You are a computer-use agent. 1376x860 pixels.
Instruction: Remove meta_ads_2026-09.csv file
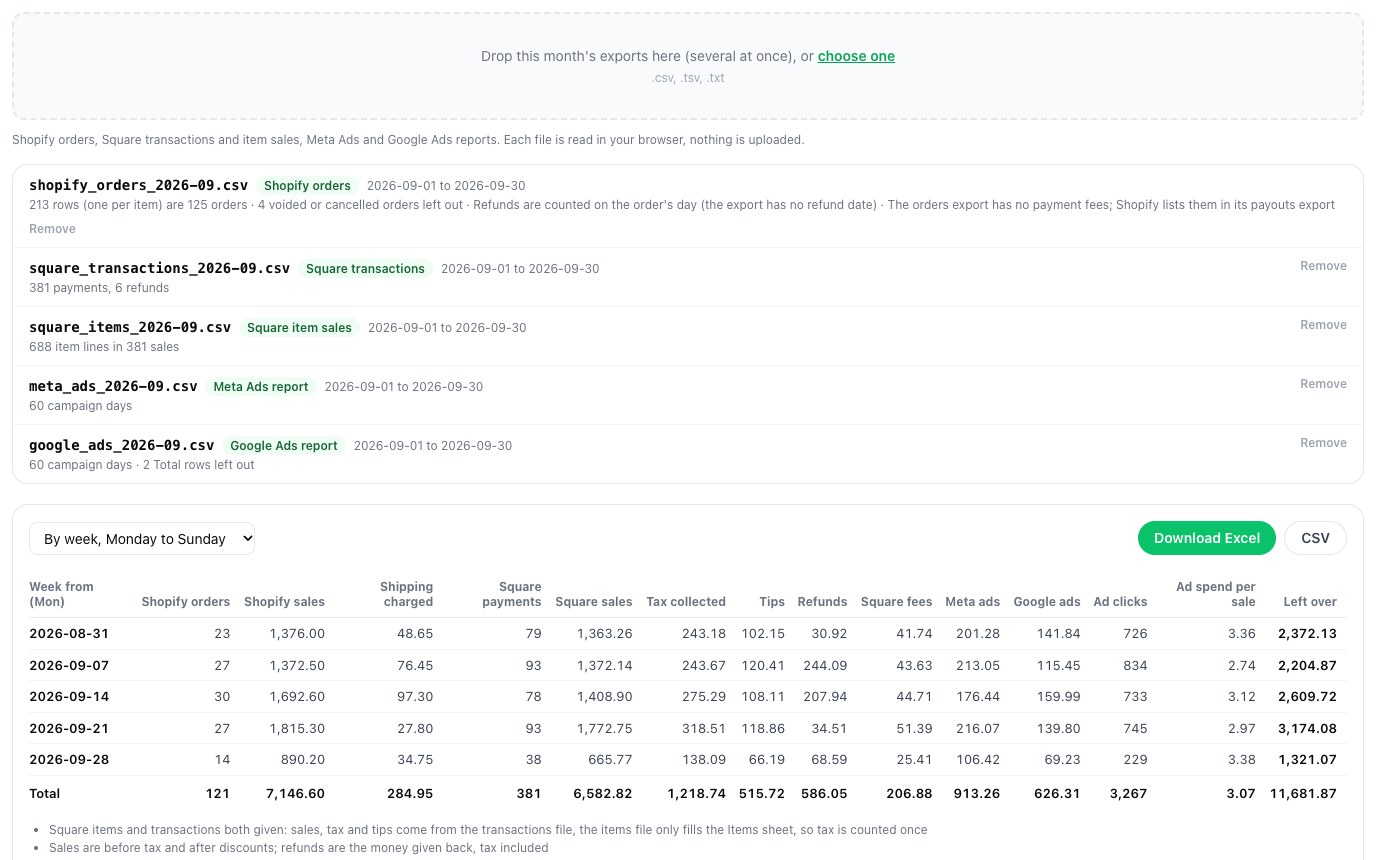pos(1323,384)
